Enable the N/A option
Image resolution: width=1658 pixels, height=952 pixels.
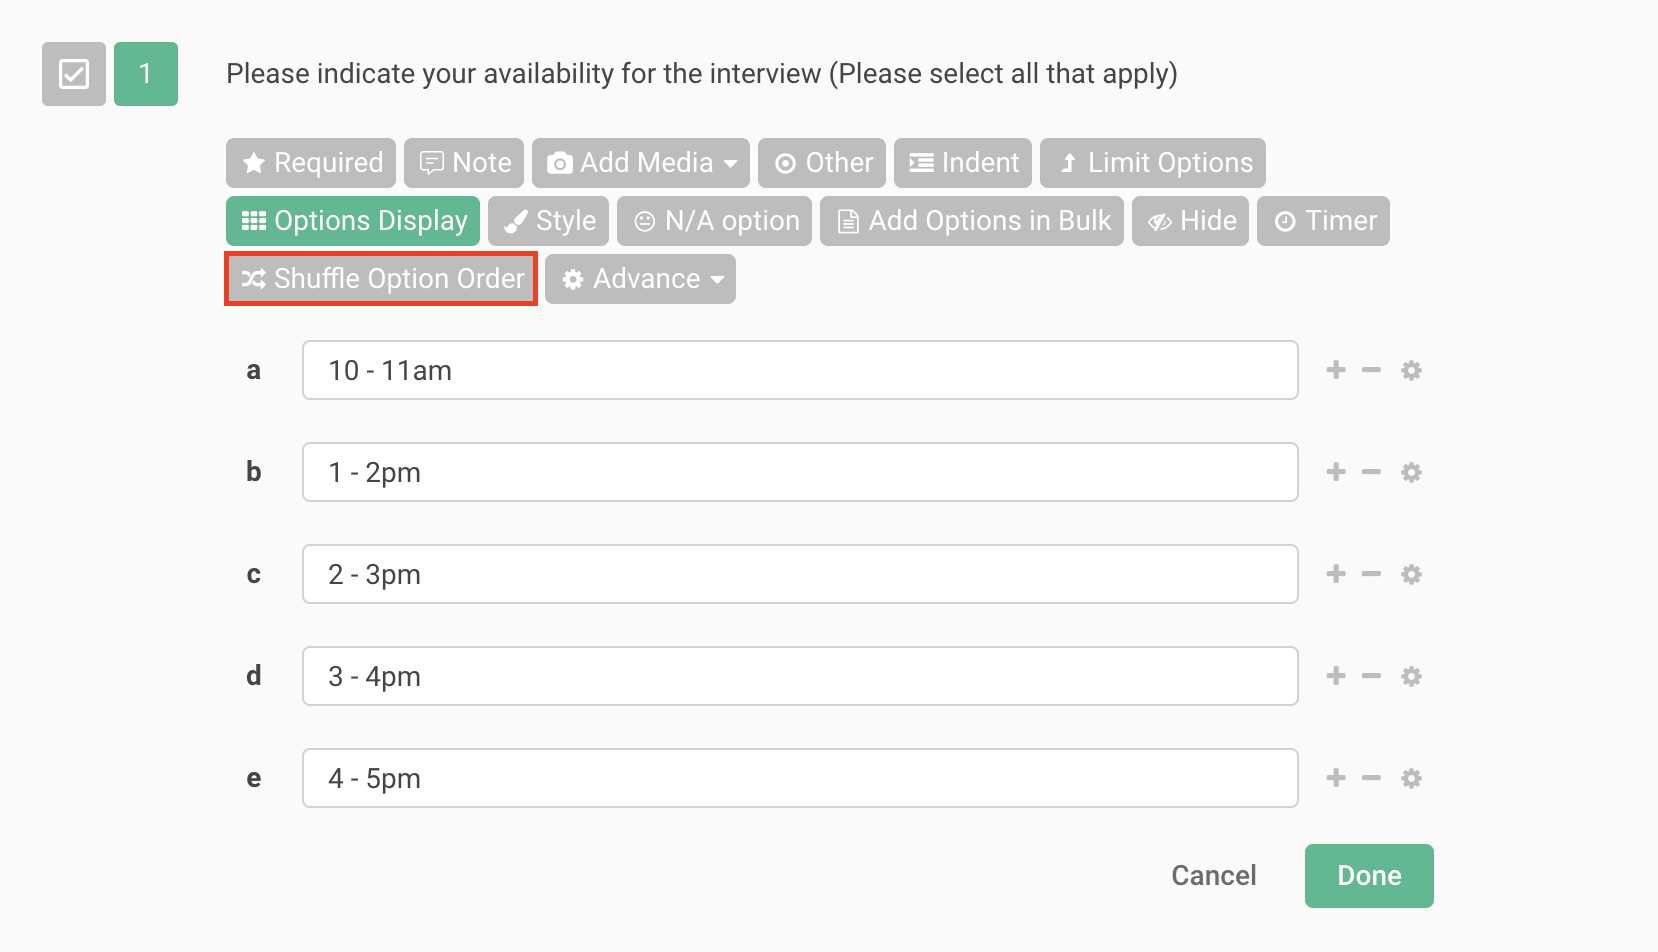(x=714, y=220)
